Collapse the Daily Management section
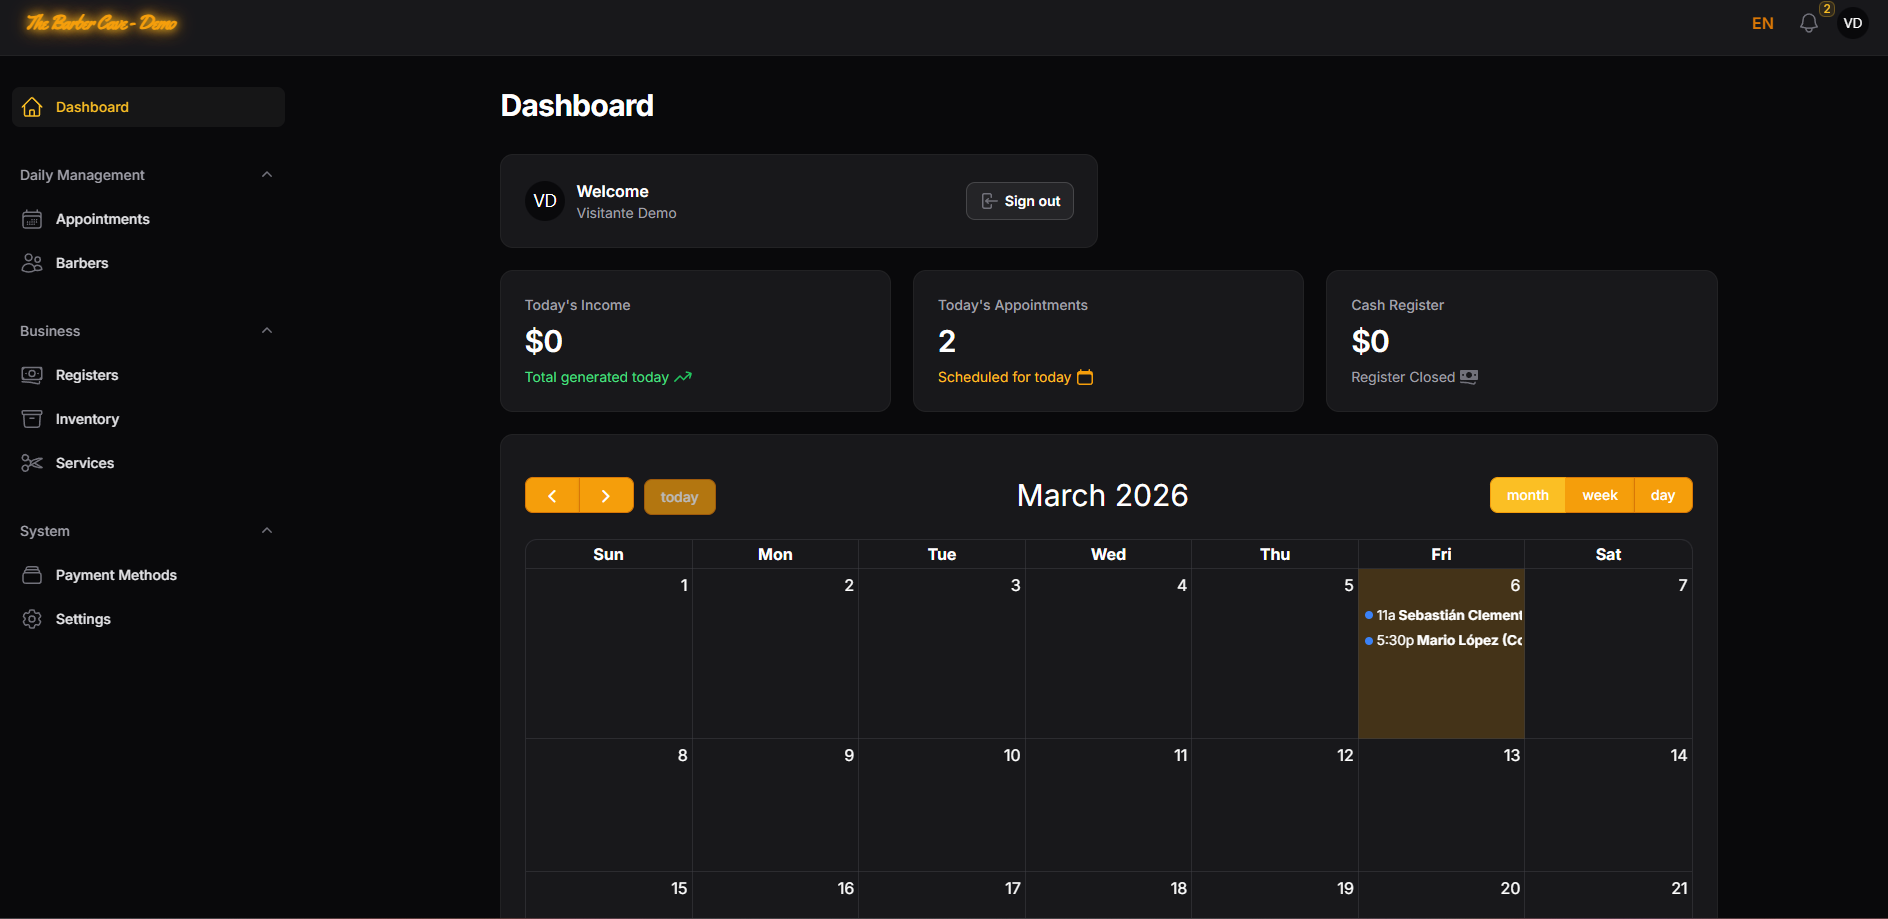 [266, 174]
